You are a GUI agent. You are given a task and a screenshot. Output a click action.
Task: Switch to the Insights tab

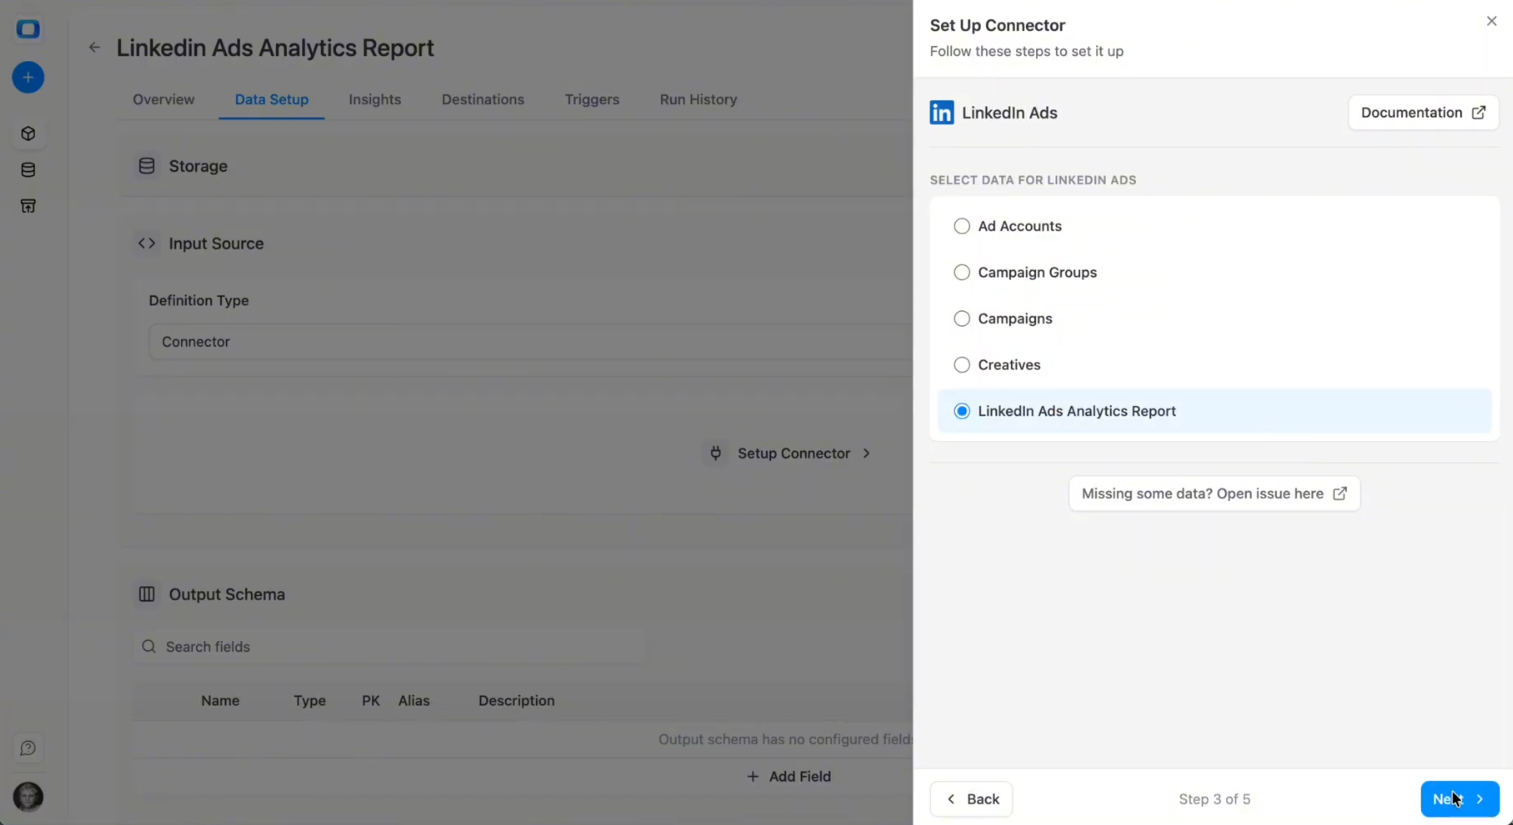click(x=374, y=99)
